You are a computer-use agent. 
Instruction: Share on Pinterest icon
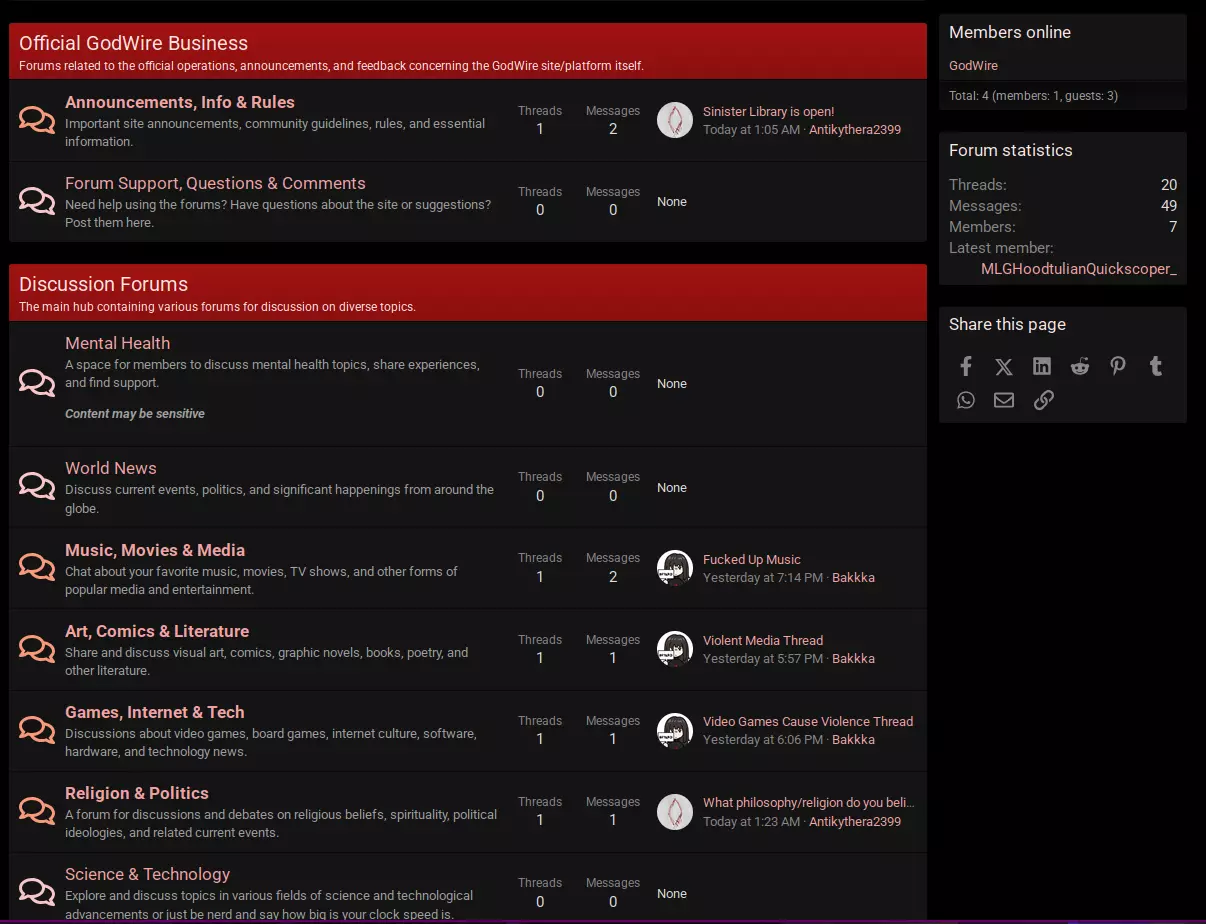click(x=1118, y=366)
